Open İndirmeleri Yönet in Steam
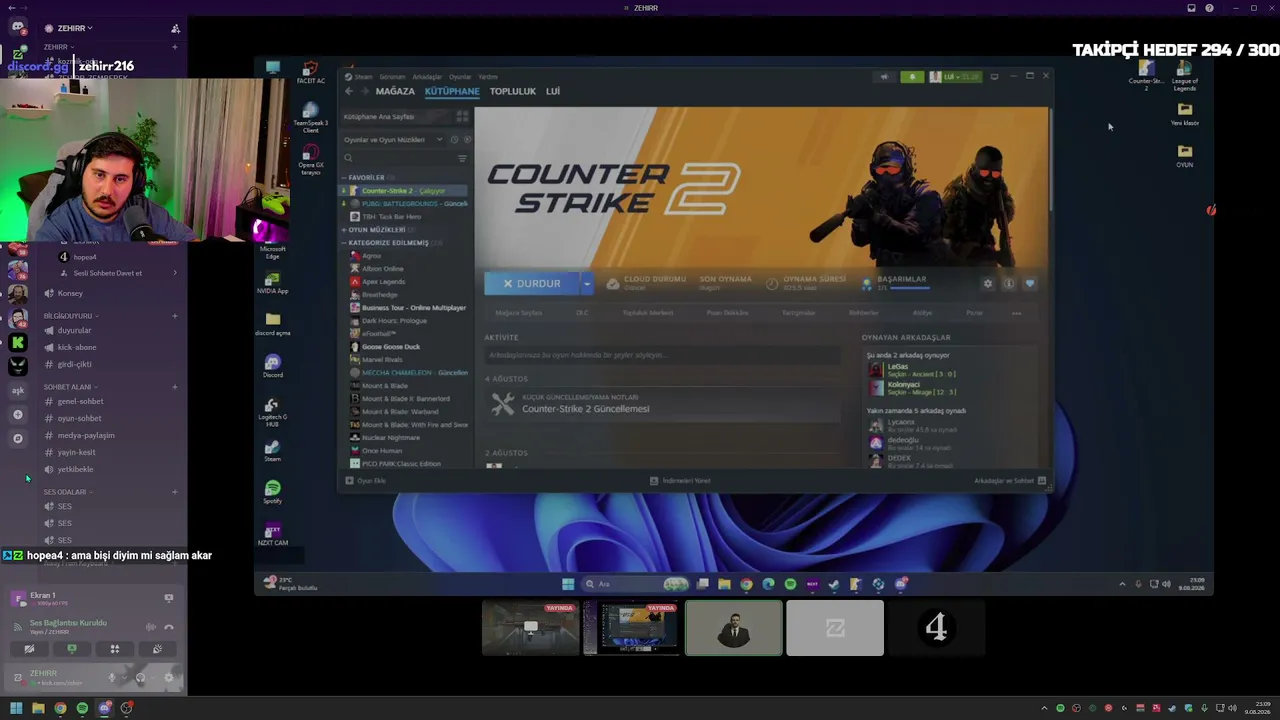Viewport: 1280px width, 720px height. click(680, 481)
